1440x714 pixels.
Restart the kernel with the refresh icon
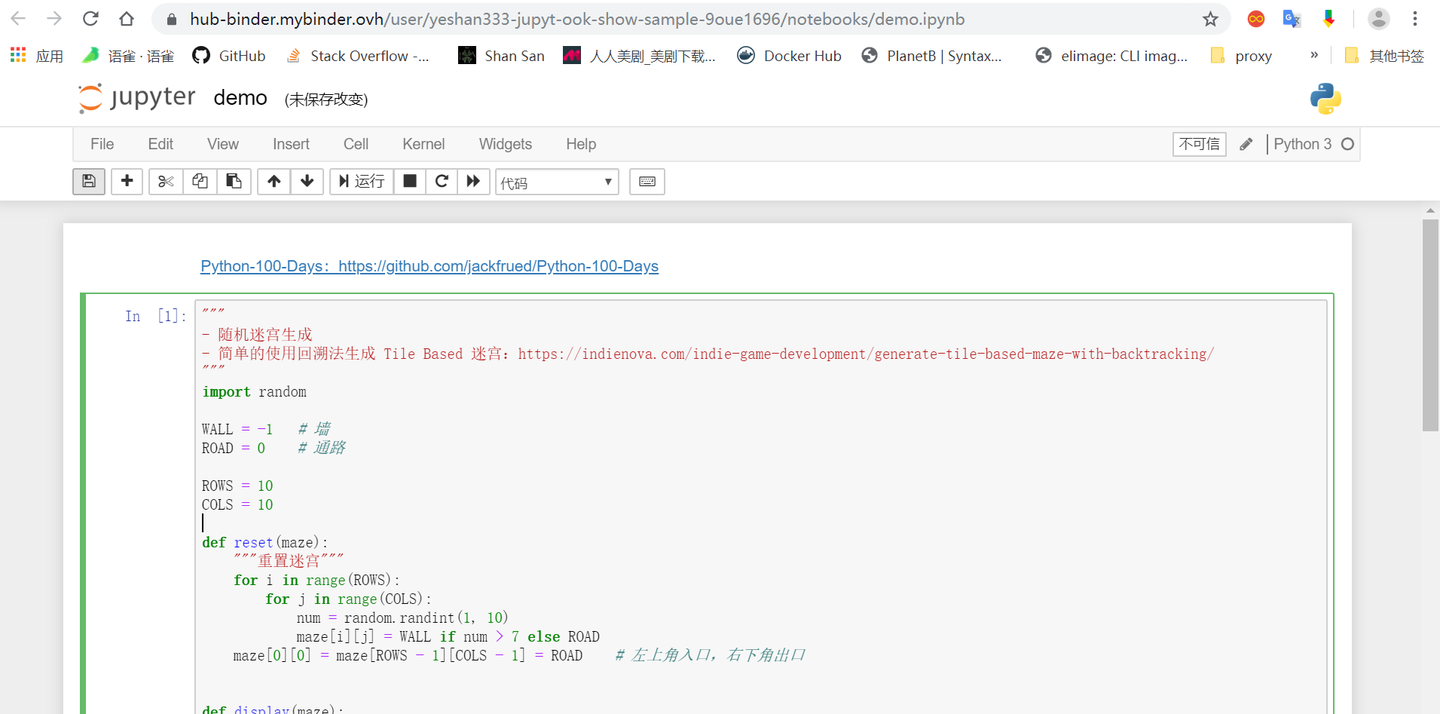point(441,181)
